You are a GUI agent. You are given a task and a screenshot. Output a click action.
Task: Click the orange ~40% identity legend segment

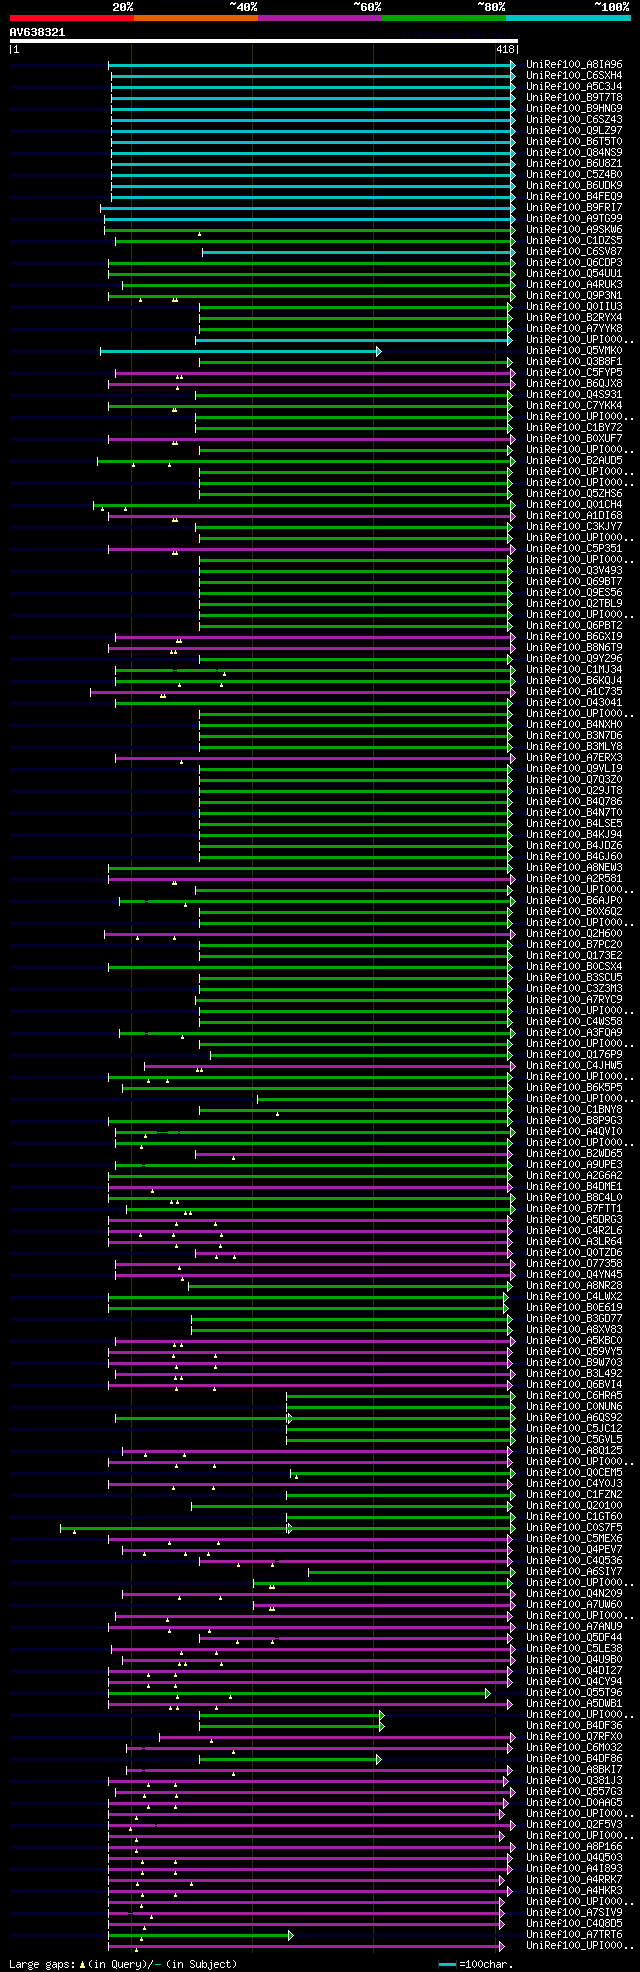(x=196, y=18)
